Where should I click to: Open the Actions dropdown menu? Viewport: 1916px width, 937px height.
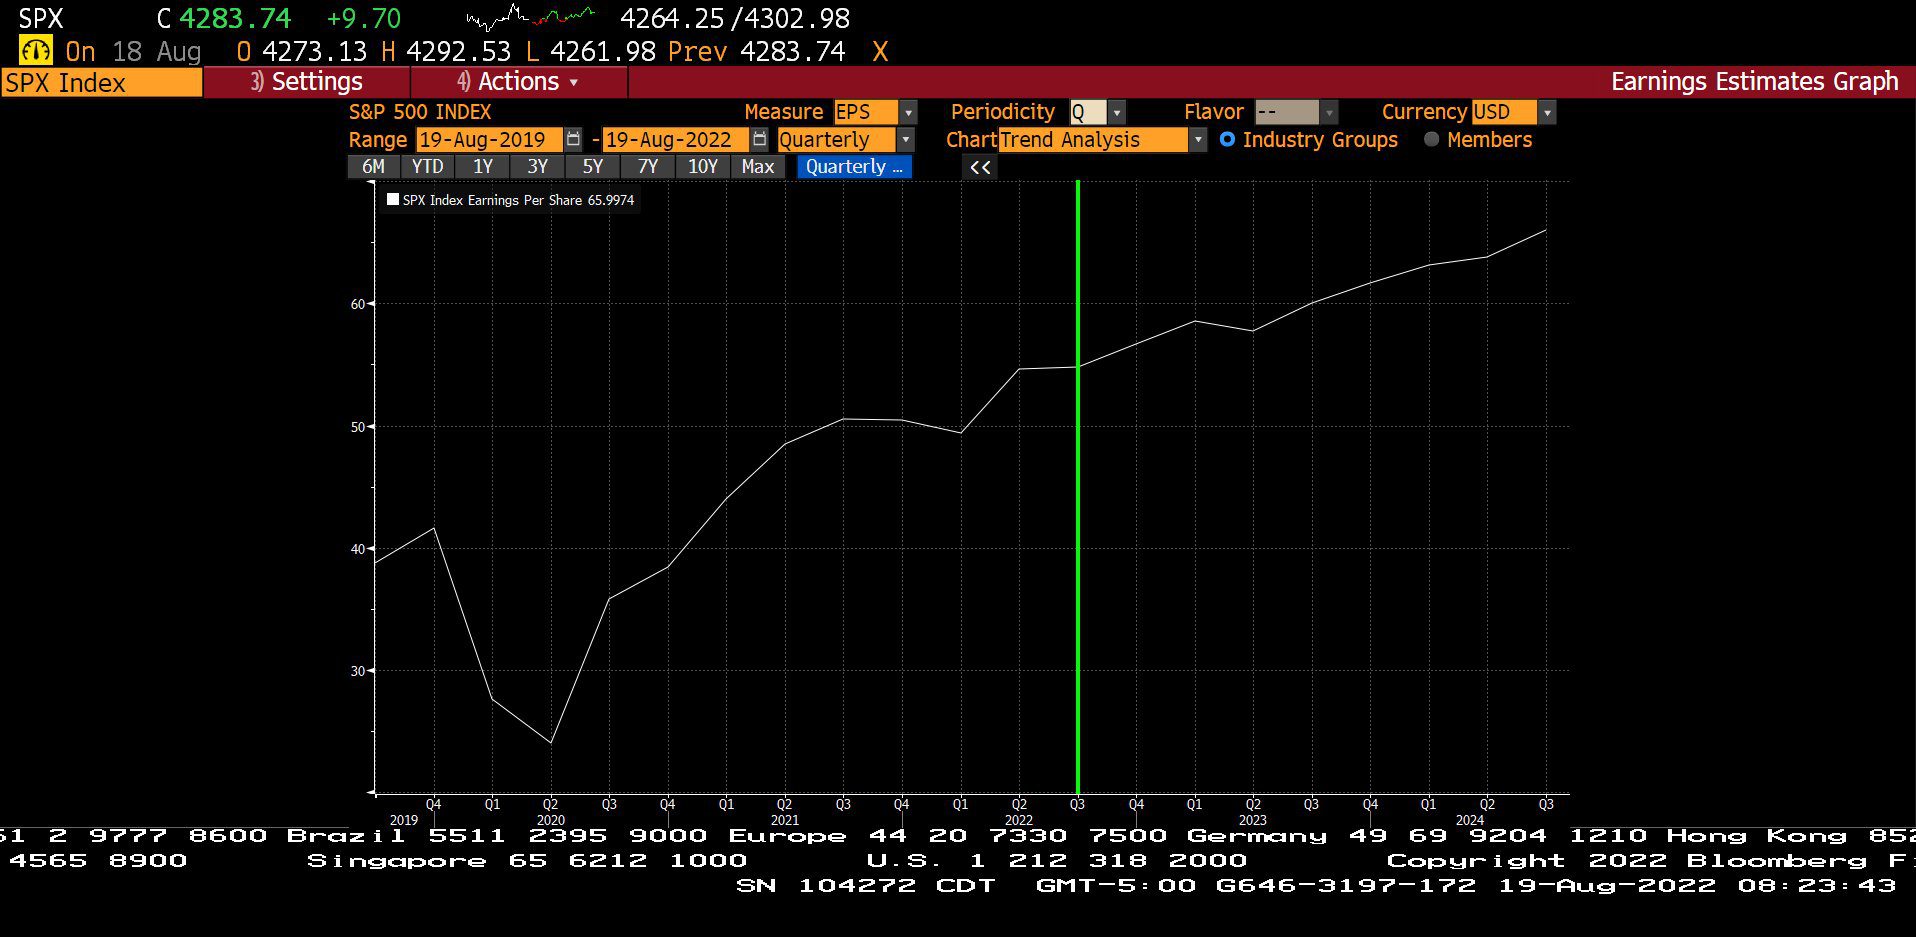pyautogui.click(x=519, y=82)
